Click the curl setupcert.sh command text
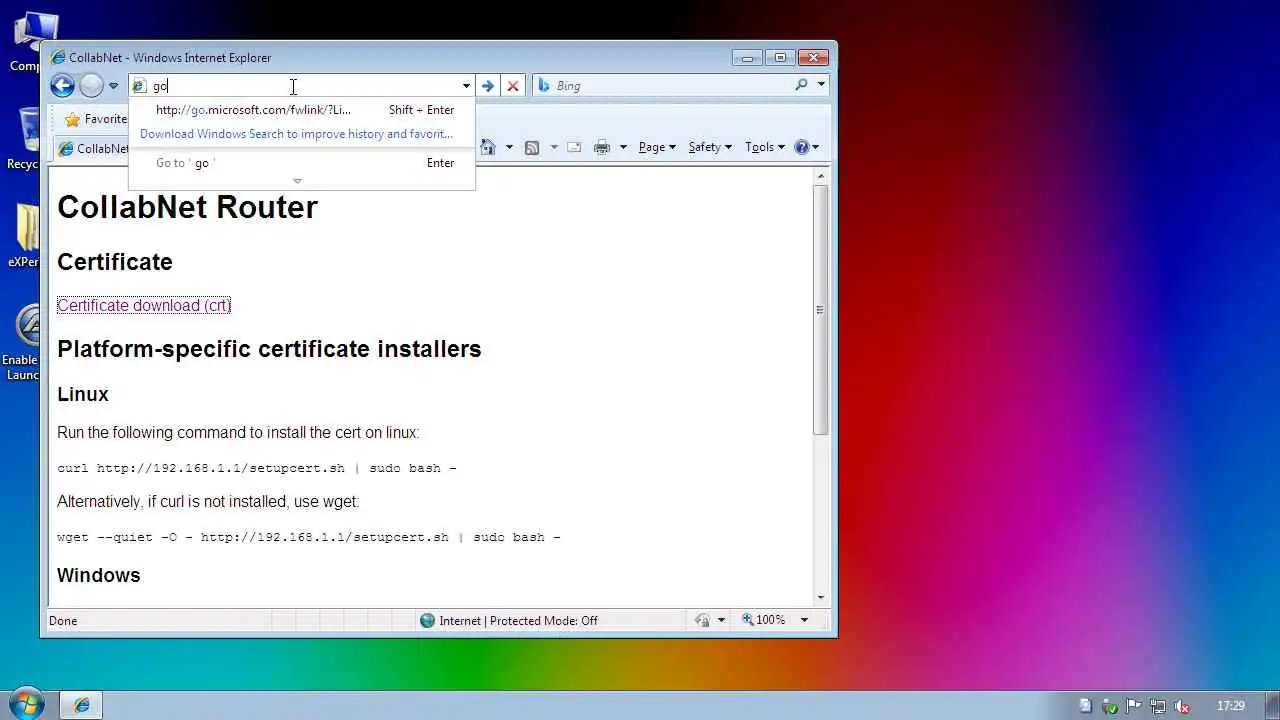1280x720 pixels. 257,468
